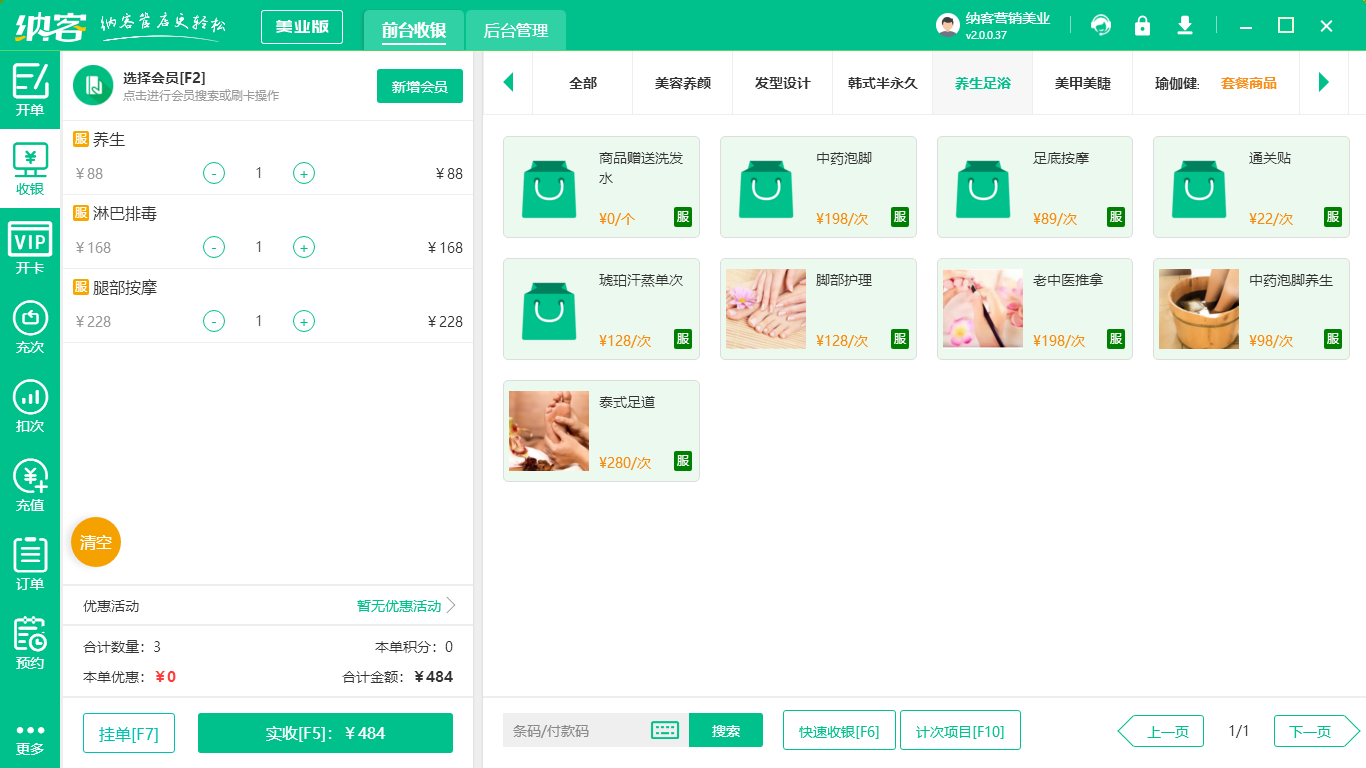Viewport: 1366px width, 768px height.
Task: Select the 开单 sidebar icon
Action: click(x=30, y=87)
